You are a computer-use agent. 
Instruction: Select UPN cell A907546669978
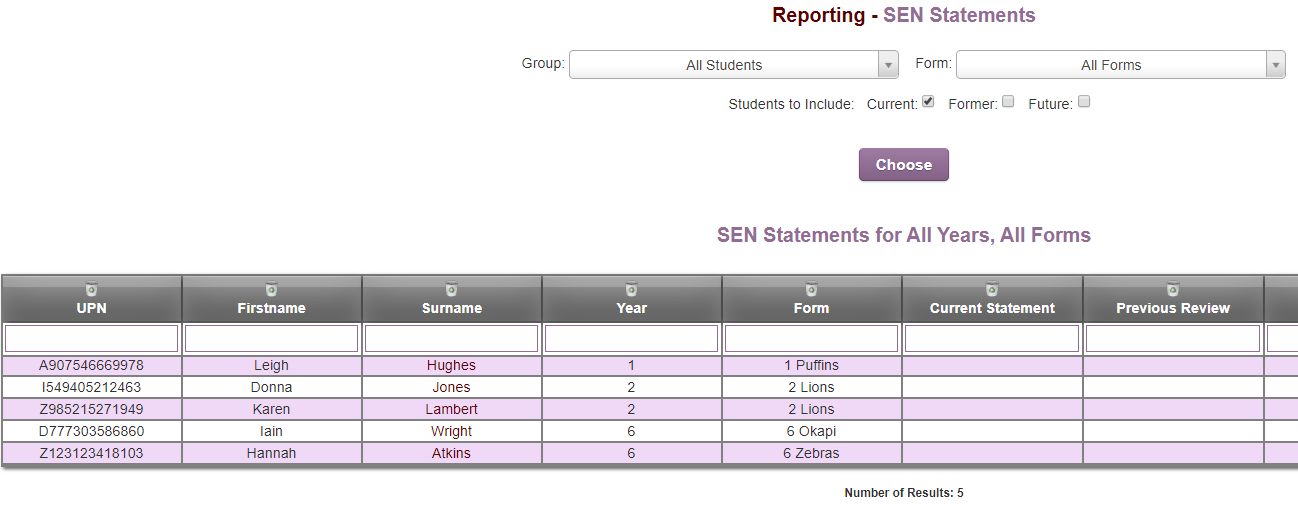pos(91,365)
